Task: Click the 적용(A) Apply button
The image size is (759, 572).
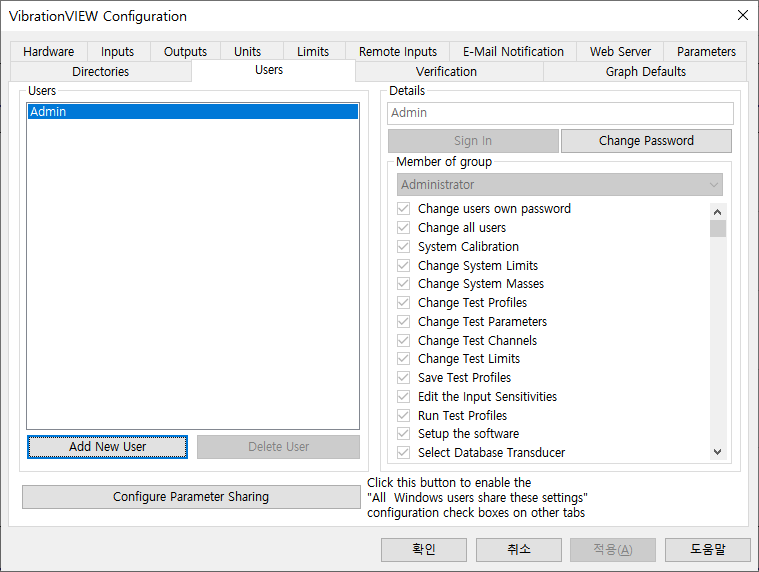Action: point(613,550)
